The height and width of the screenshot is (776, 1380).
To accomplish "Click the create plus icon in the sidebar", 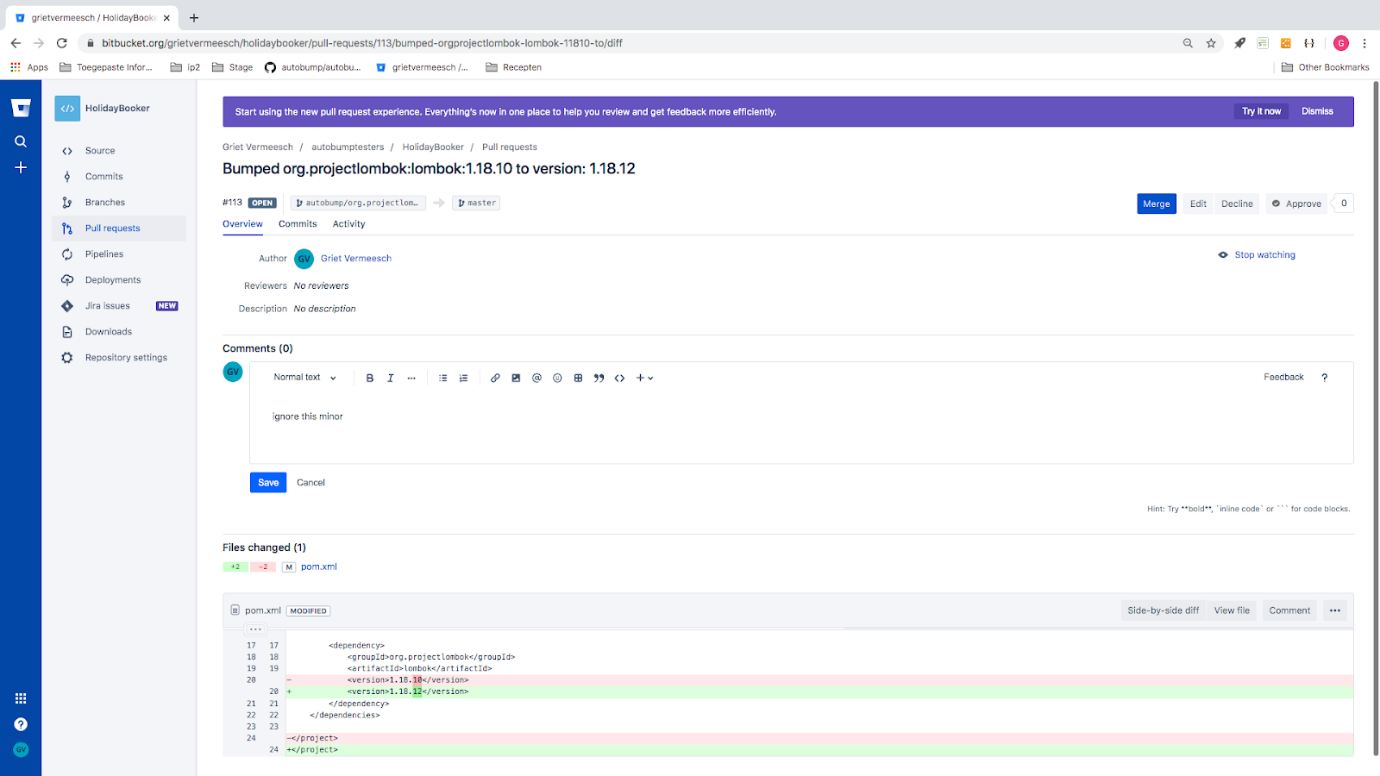I will pyautogui.click(x=20, y=168).
